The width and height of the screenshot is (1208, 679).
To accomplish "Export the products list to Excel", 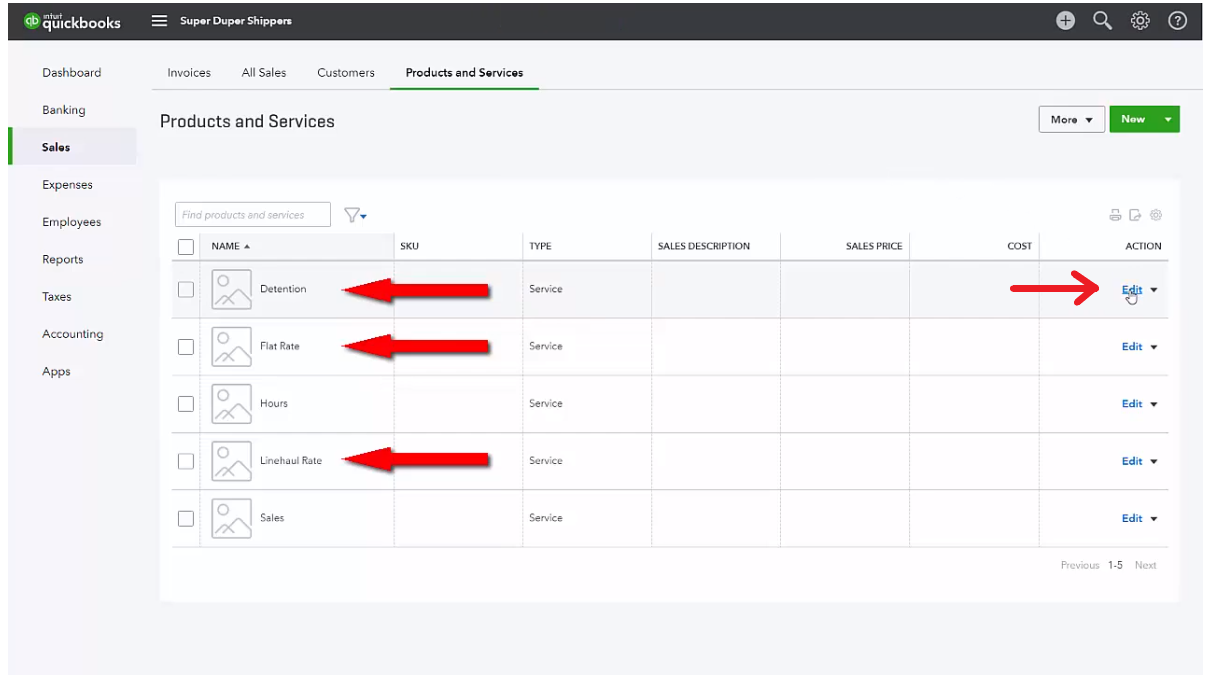I will tap(1136, 215).
